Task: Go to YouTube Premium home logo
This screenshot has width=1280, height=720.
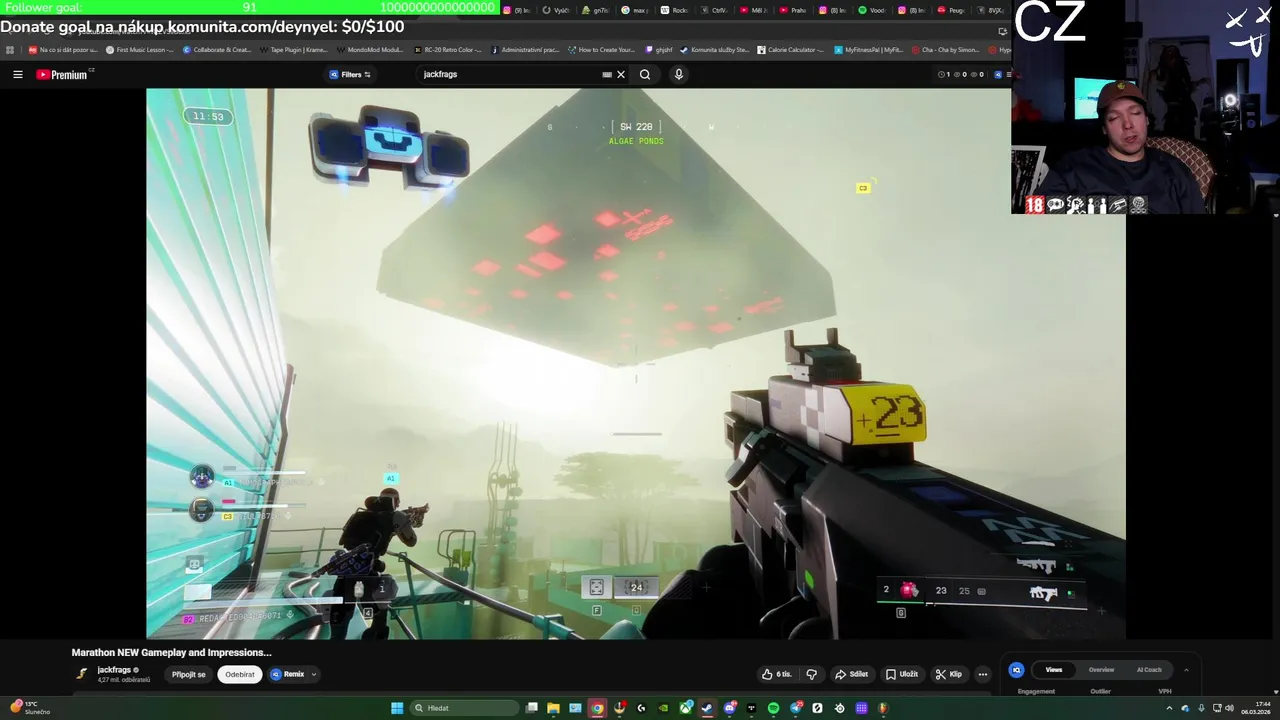Action: coord(64,74)
